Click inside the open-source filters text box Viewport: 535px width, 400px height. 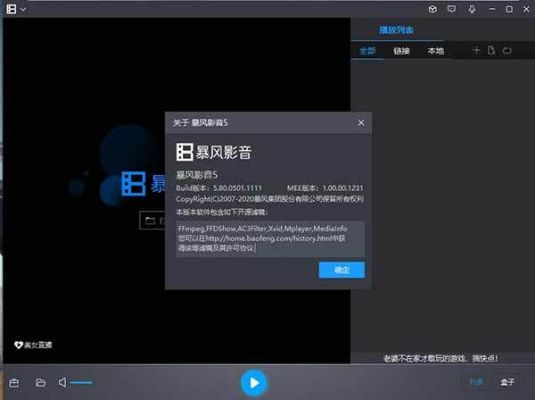point(270,239)
